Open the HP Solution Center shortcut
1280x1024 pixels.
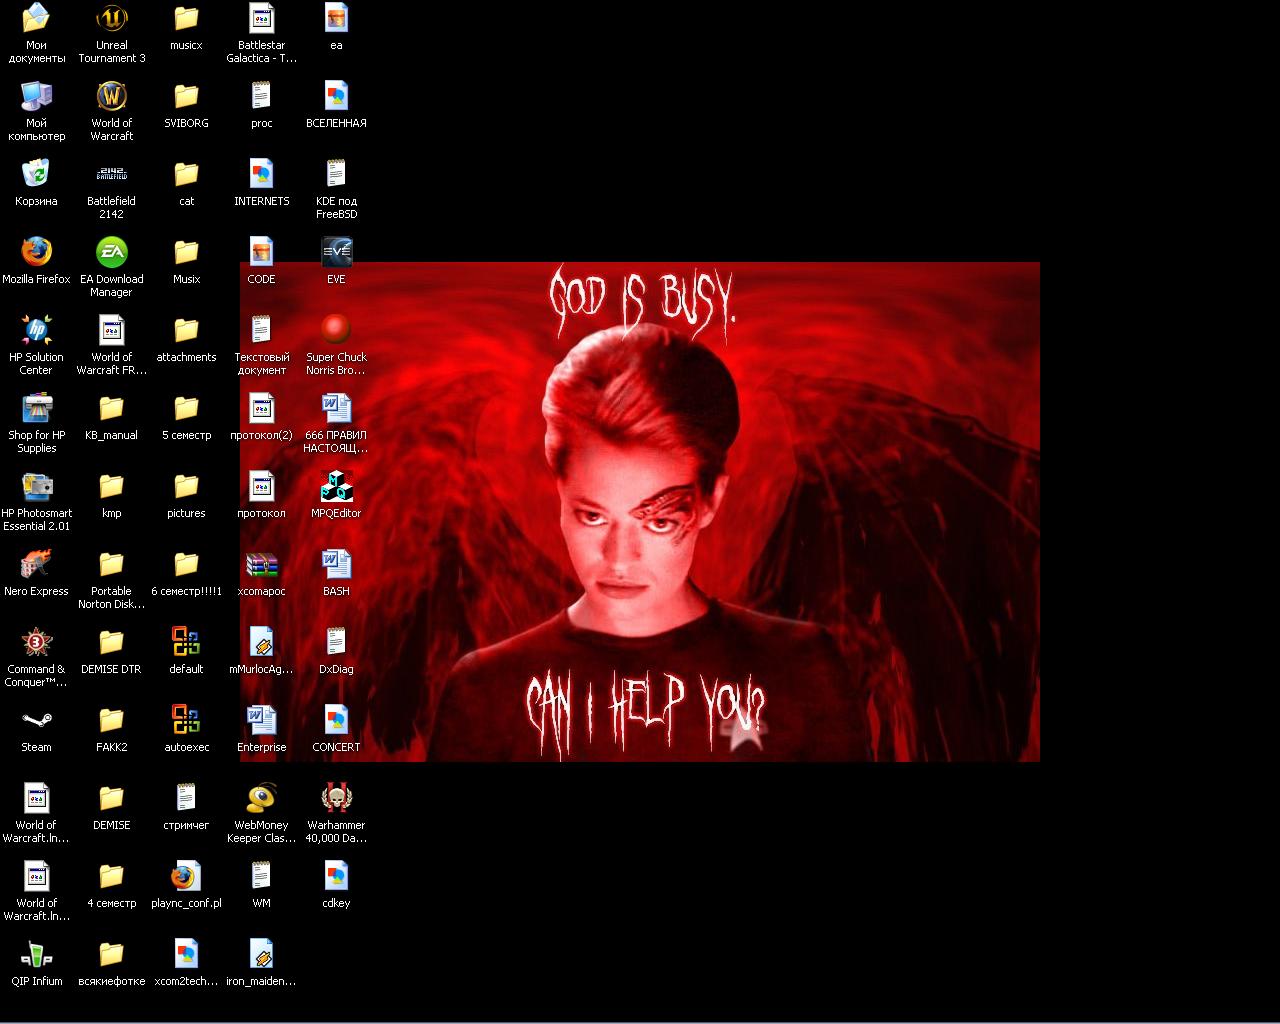tap(36, 330)
